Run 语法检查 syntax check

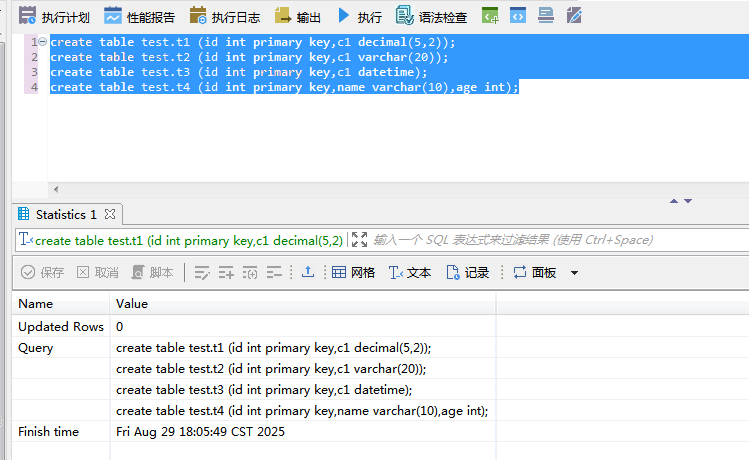[431, 16]
